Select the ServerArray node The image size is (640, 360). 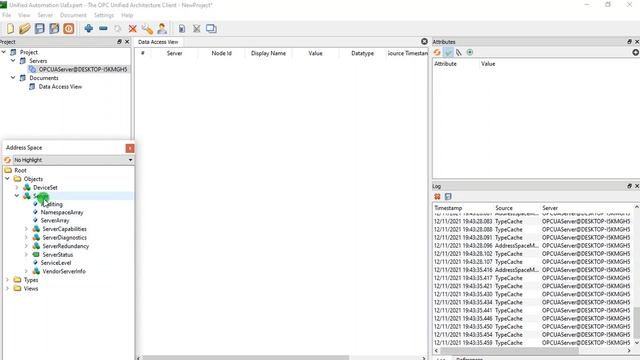pos(55,220)
